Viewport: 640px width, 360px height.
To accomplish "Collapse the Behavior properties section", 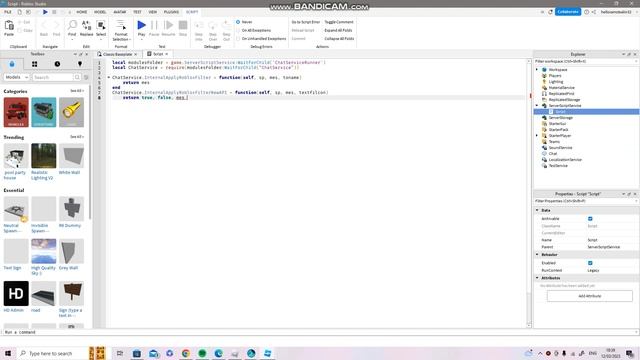I will [x=538, y=255].
